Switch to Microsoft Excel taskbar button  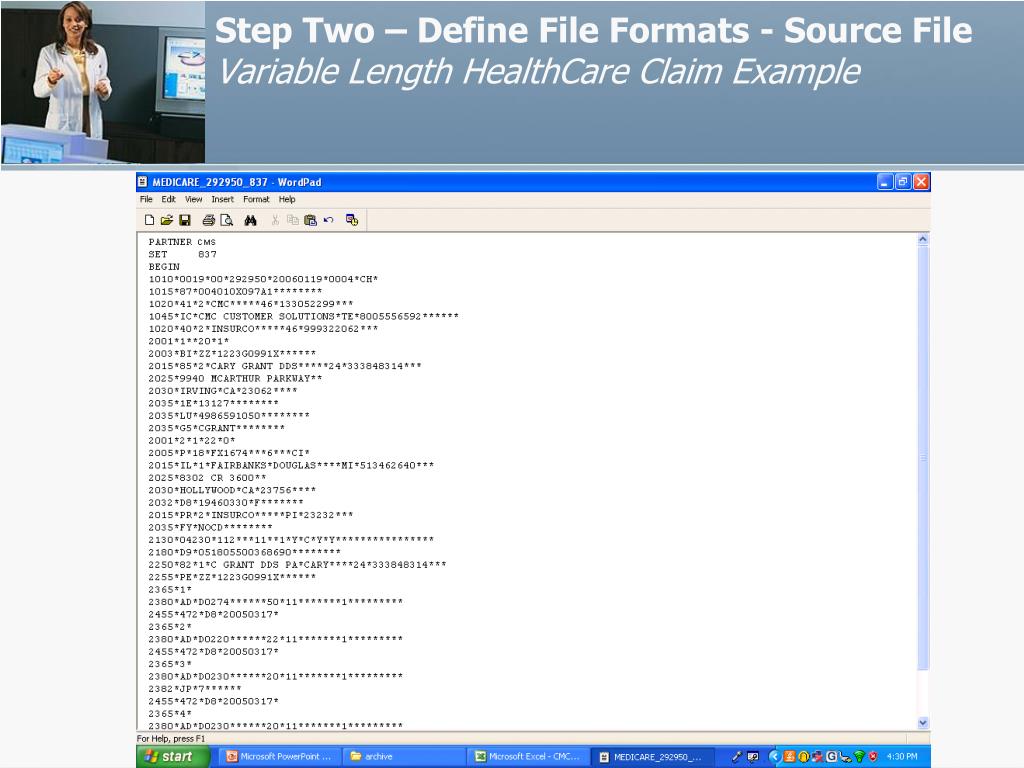click(528, 756)
